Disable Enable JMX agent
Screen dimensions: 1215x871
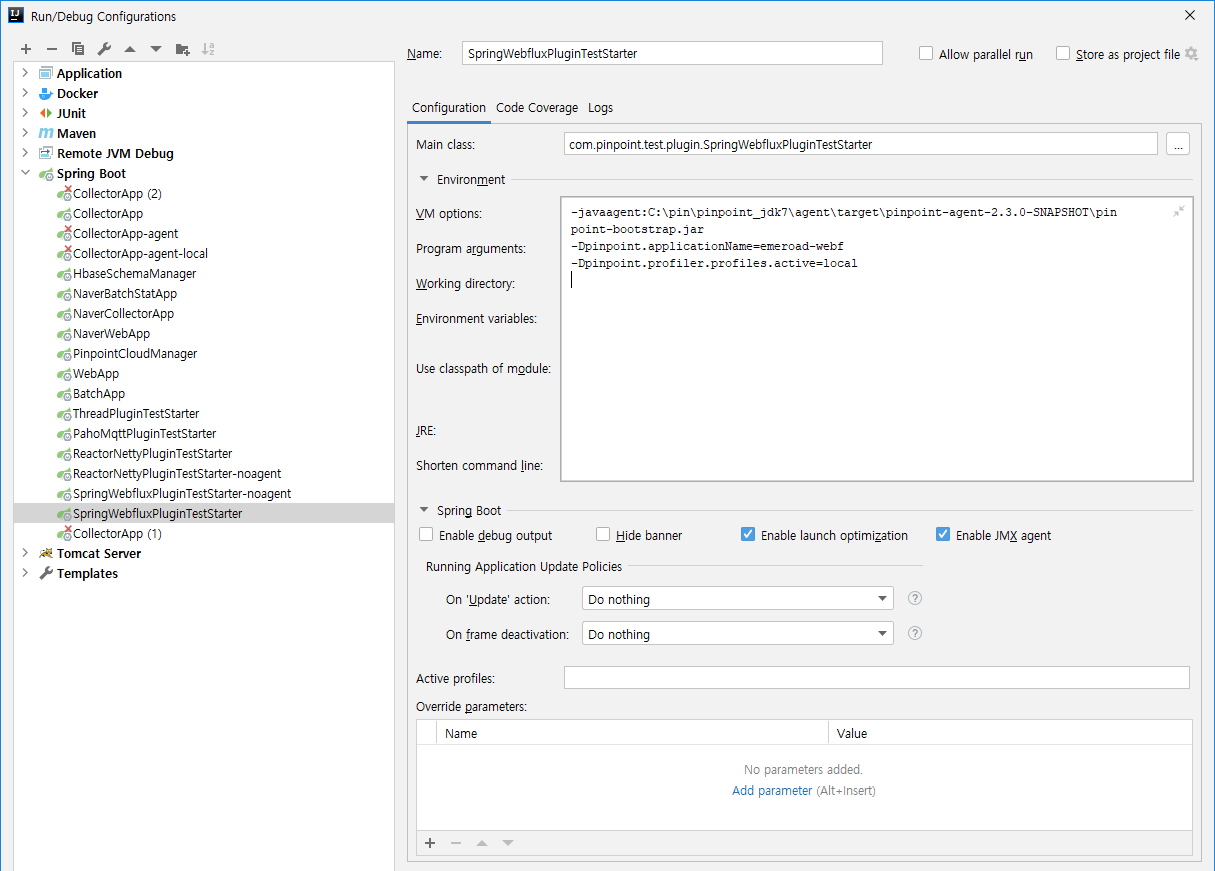pyautogui.click(x=942, y=534)
